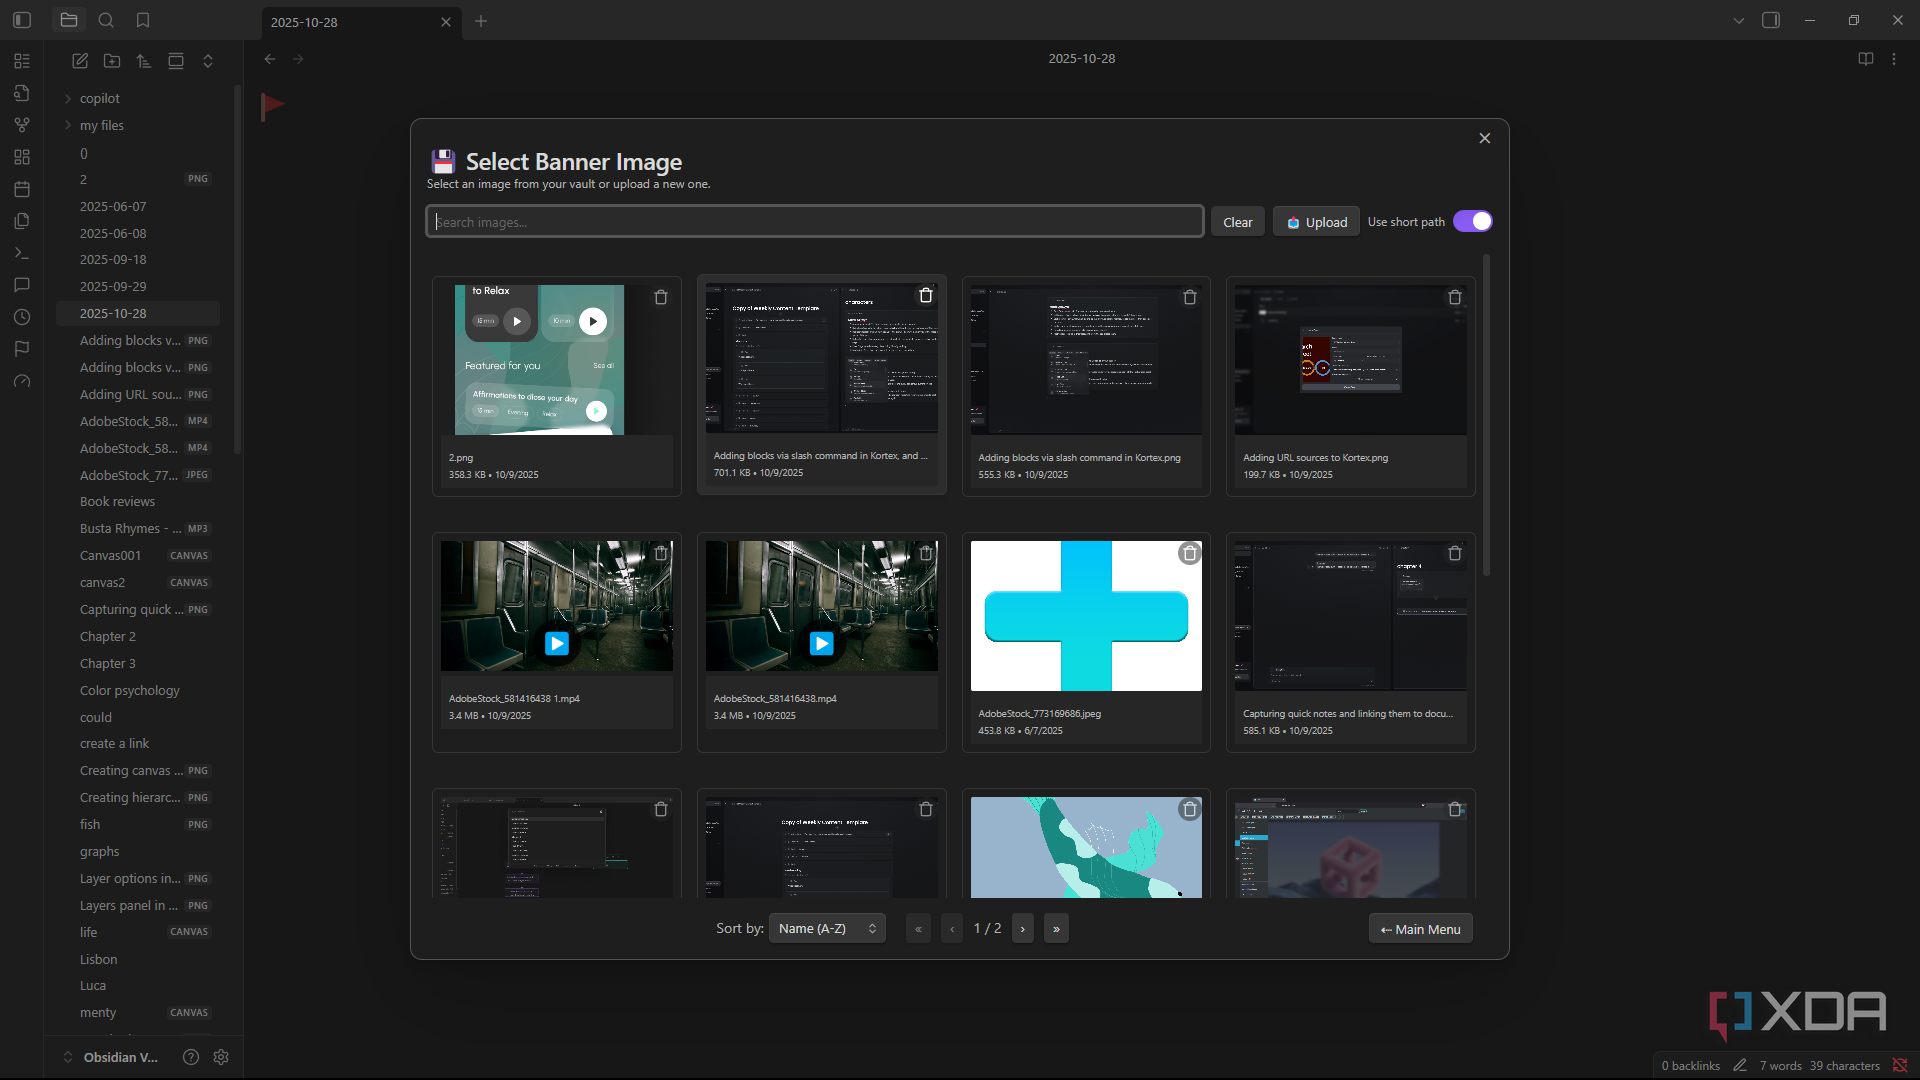The height and width of the screenshot is (1080, 1920).
Task: Toggle the right sidebar icon
Action: coord(1771,20)
